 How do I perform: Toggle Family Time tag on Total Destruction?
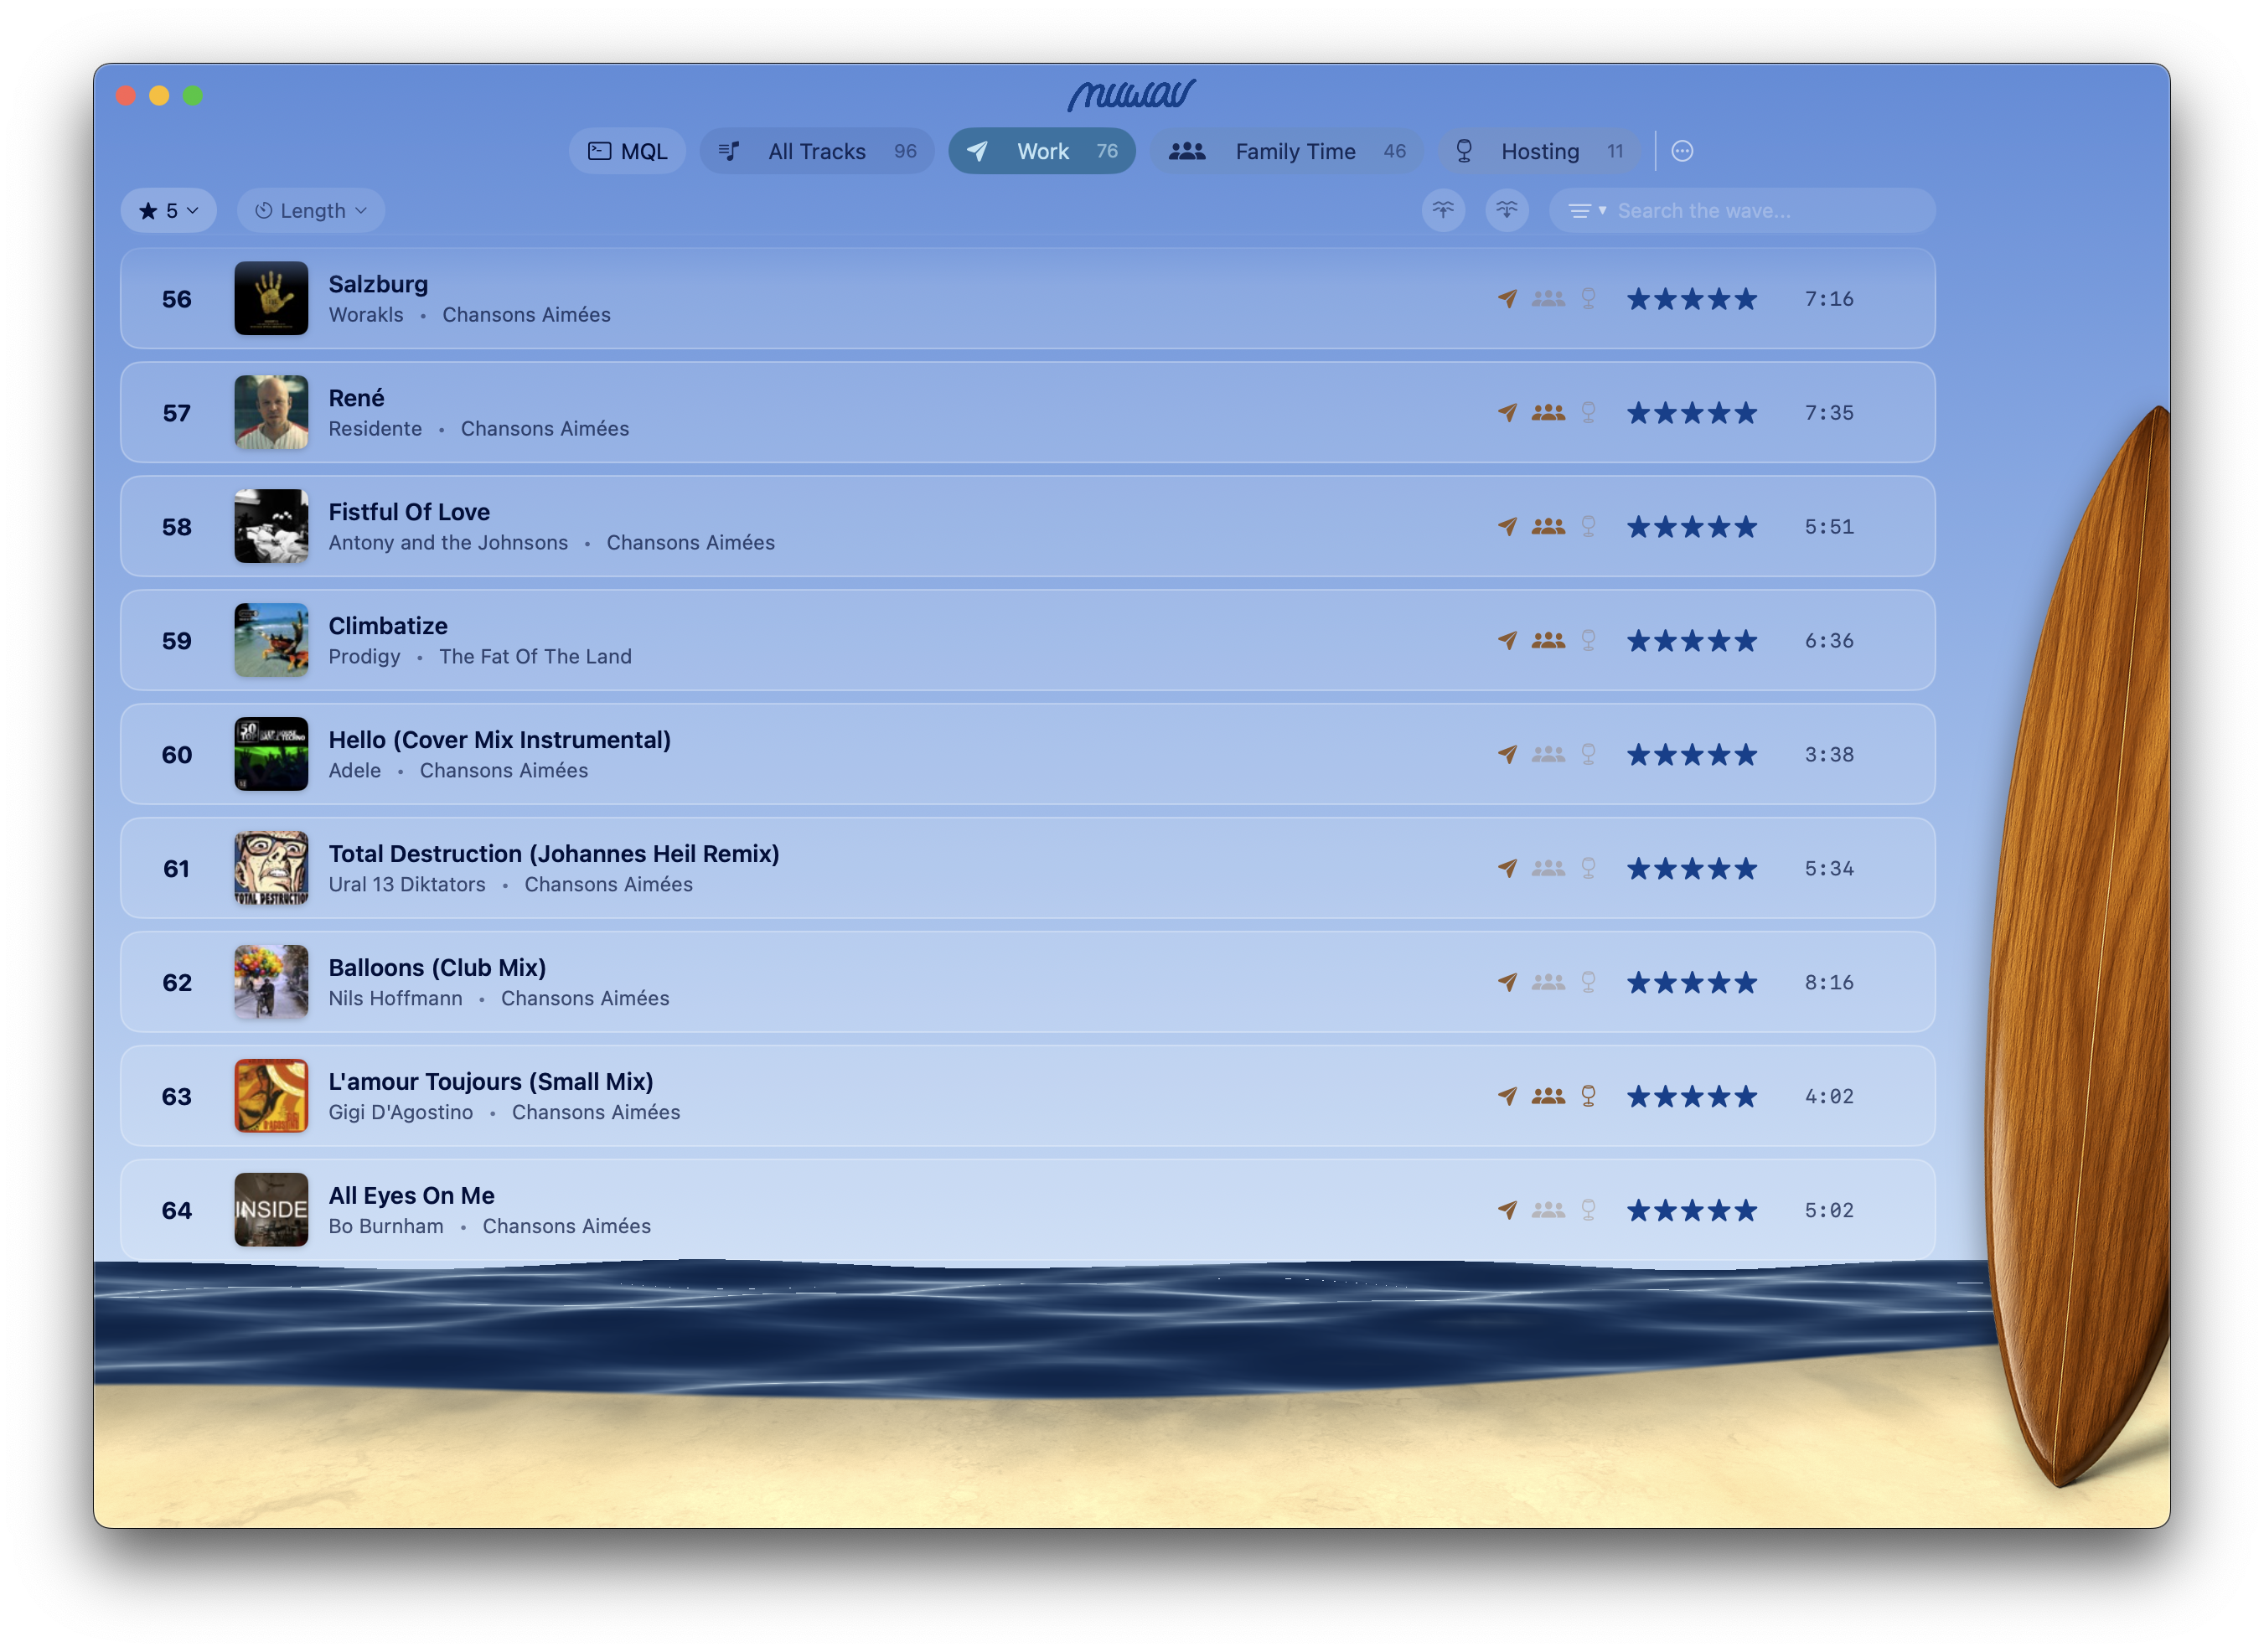pyautogui.click(x=1548, y=868)
